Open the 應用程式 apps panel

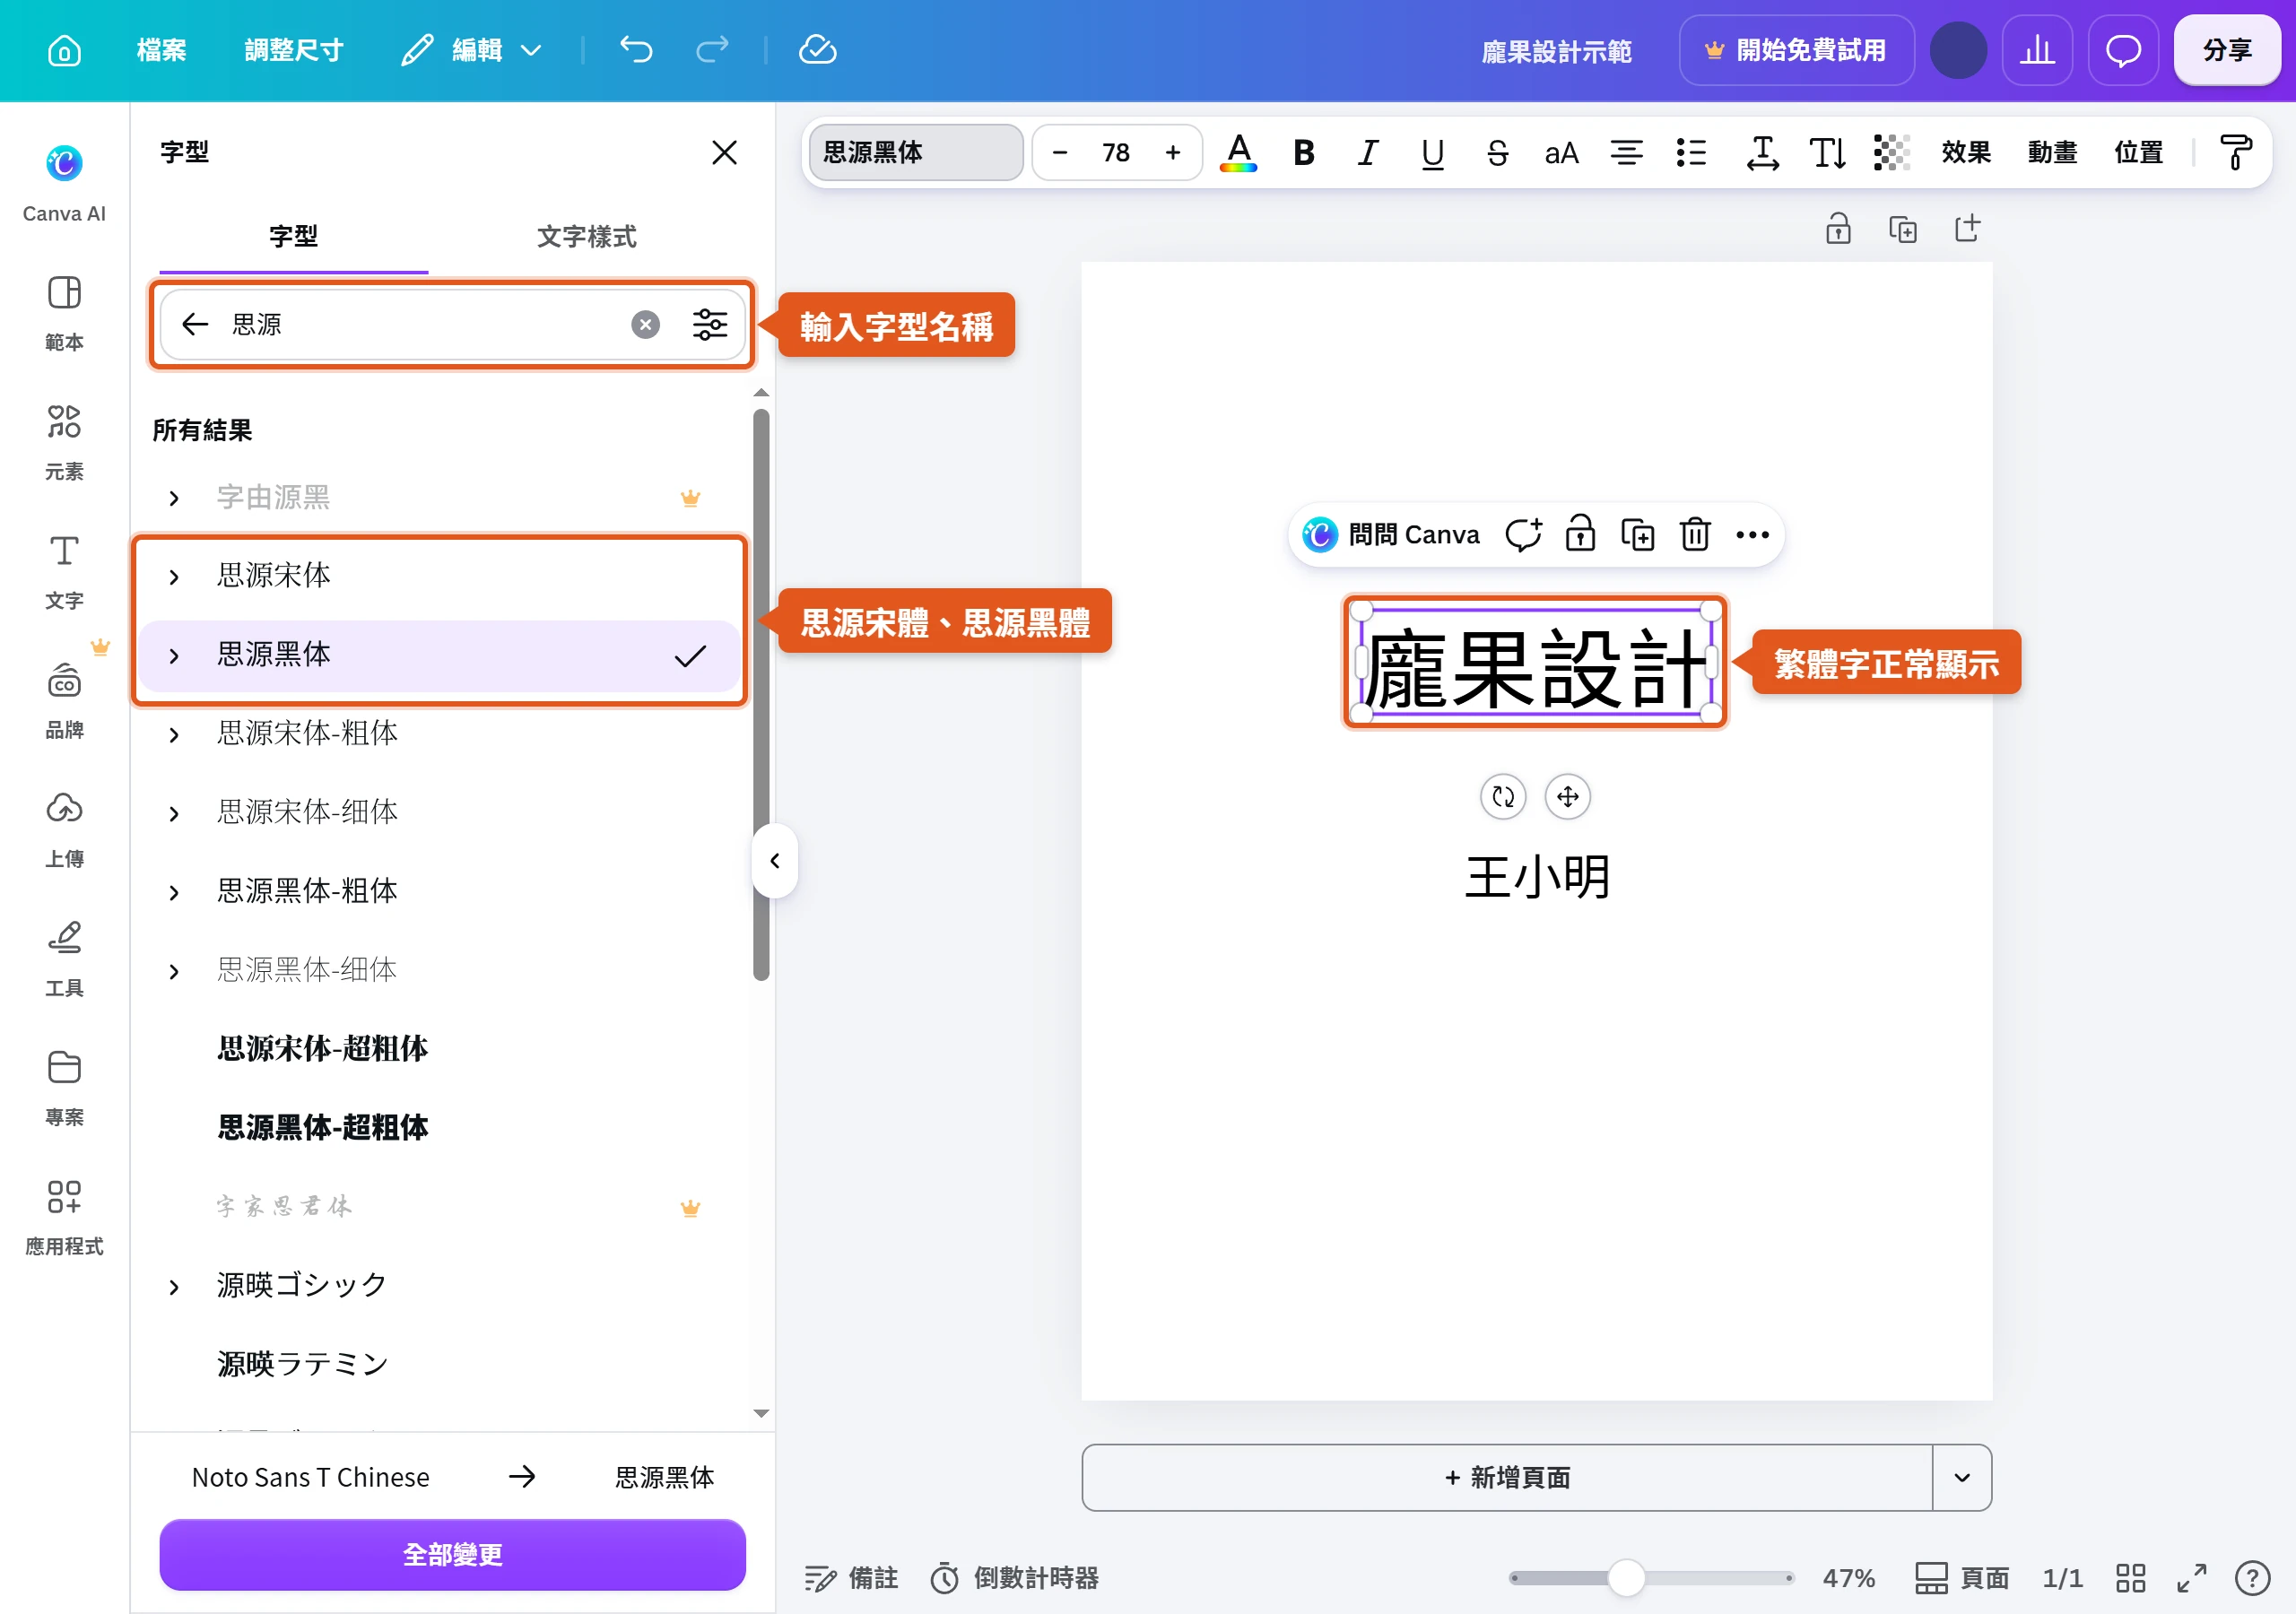point(64,1216)
